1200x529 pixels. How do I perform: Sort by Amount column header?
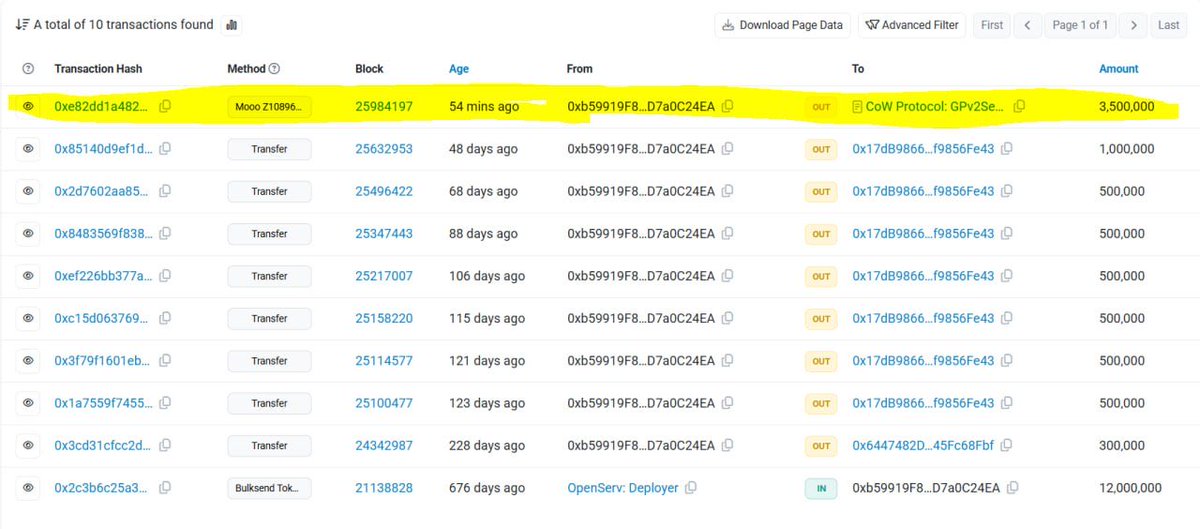tap(1119, 69)
